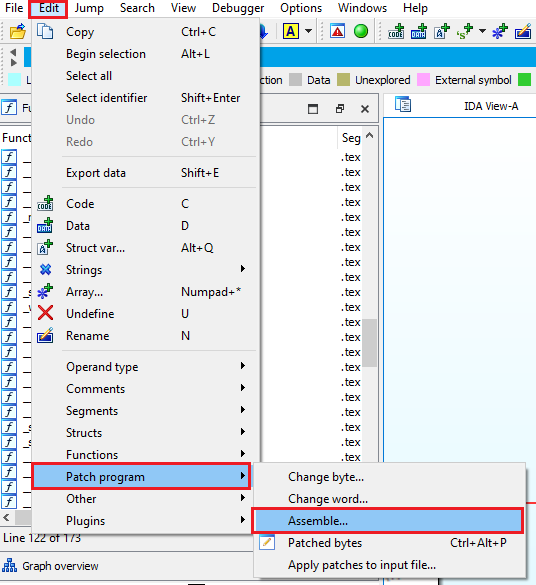This screenshot has width=536, height=585.
Task: Click the left navigation arrow on navigator band
Action: 13,52
